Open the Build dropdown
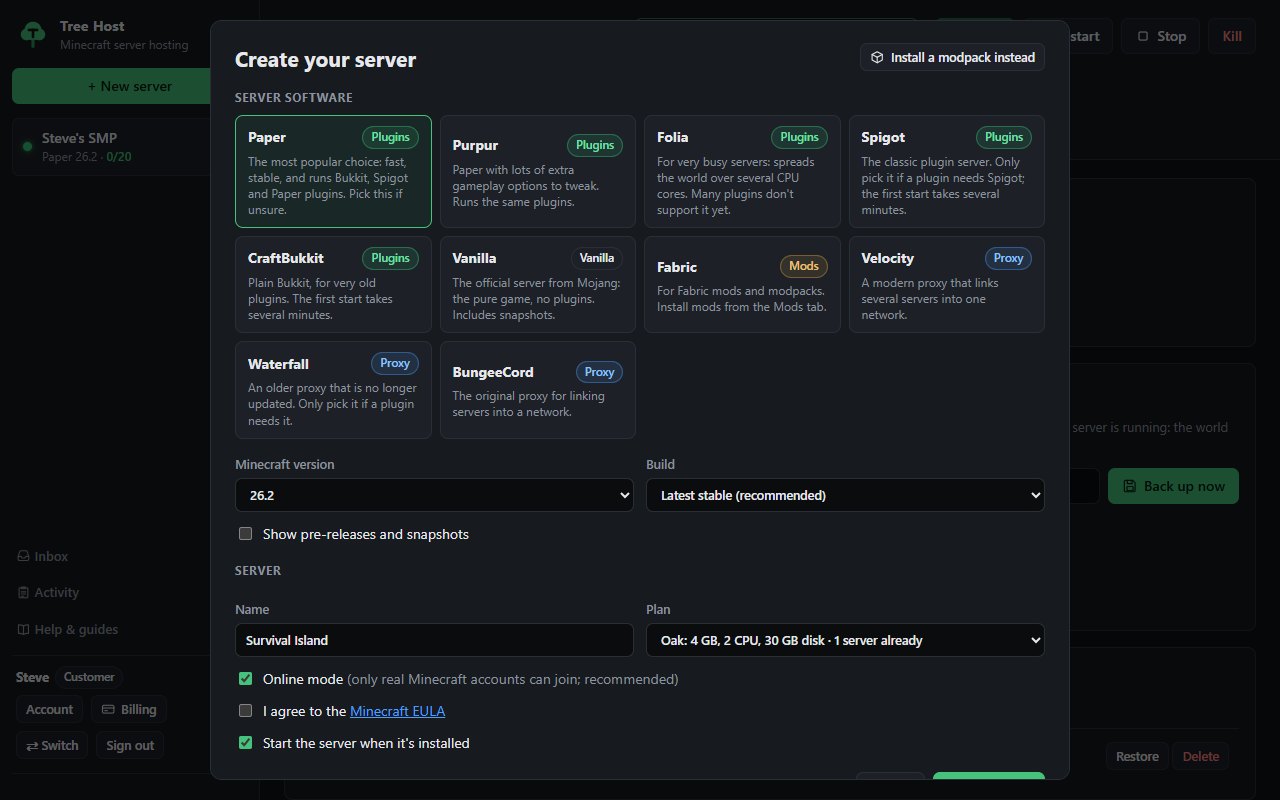 (x=845, y=495)
